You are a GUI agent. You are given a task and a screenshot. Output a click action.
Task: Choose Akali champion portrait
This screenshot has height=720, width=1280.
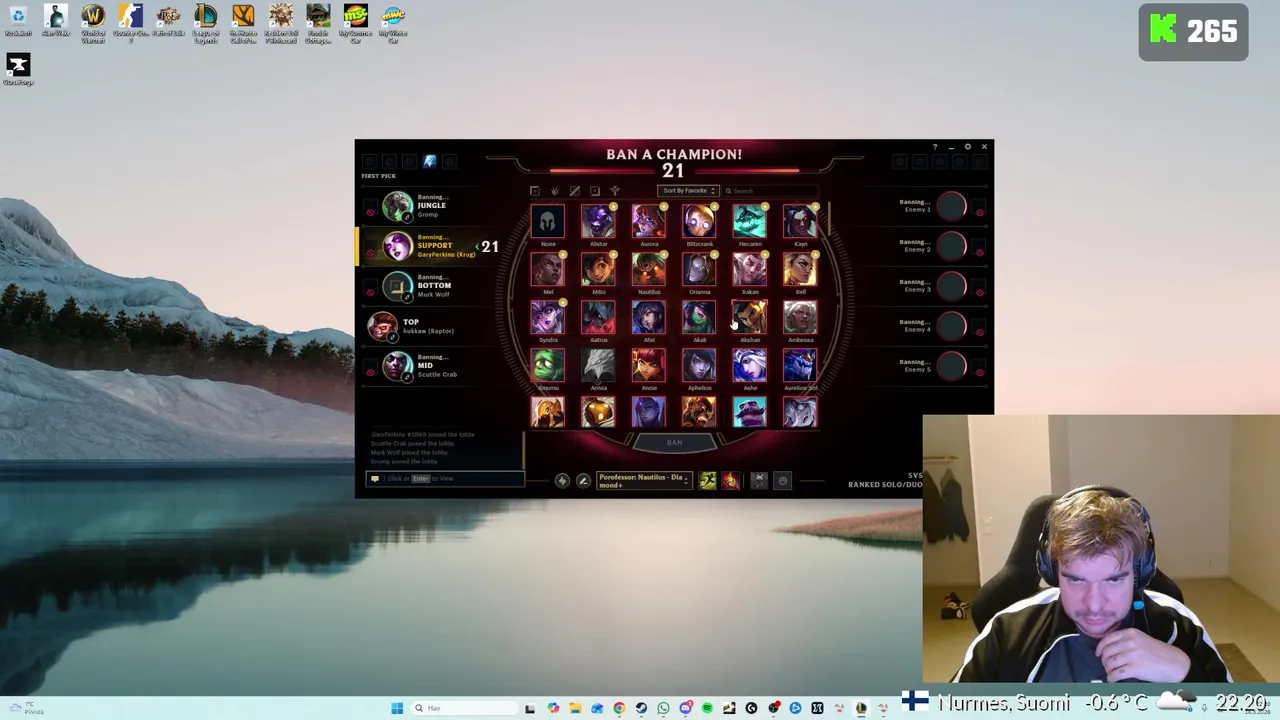coord(699,317)
